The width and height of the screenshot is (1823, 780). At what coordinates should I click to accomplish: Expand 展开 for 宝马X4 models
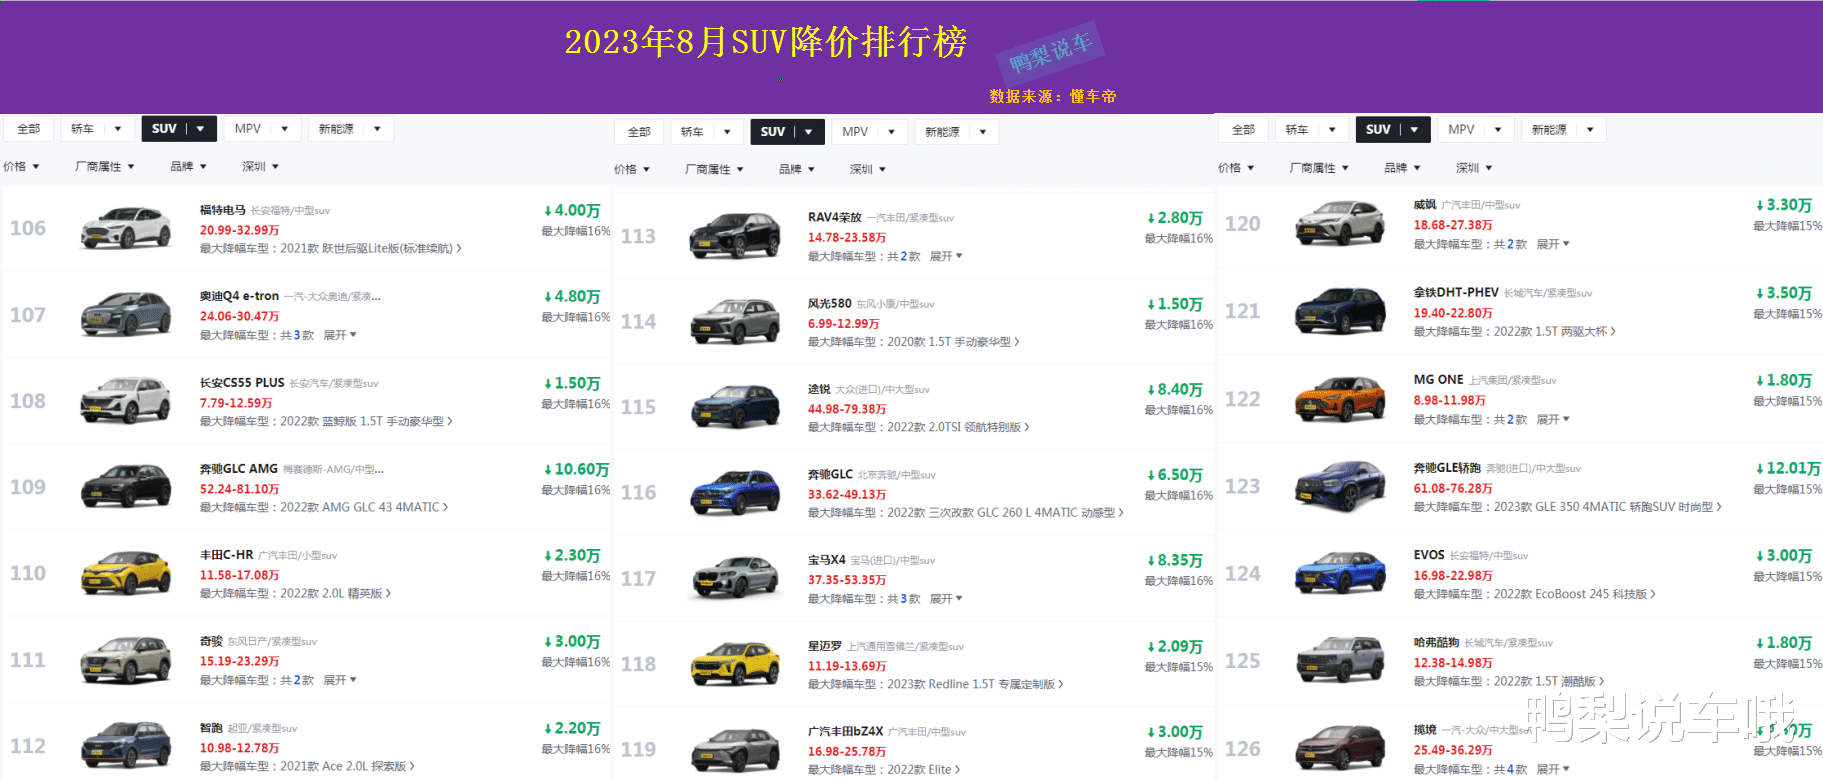tap(946, 599)
